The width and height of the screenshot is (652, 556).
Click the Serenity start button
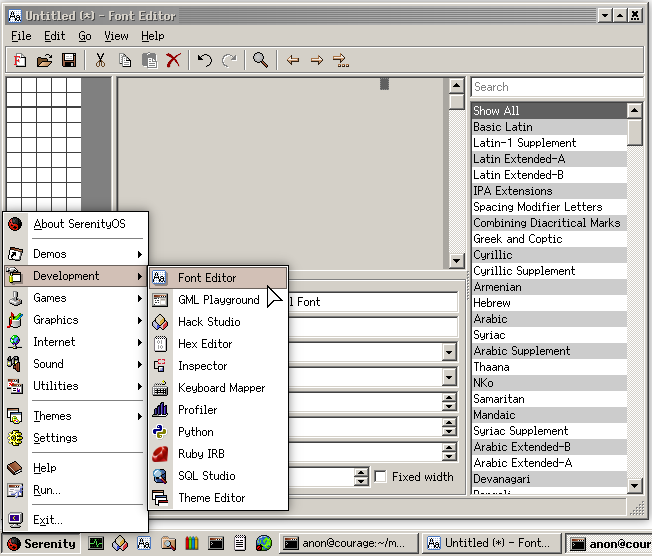pyautogui.click(x=41, y=544)
